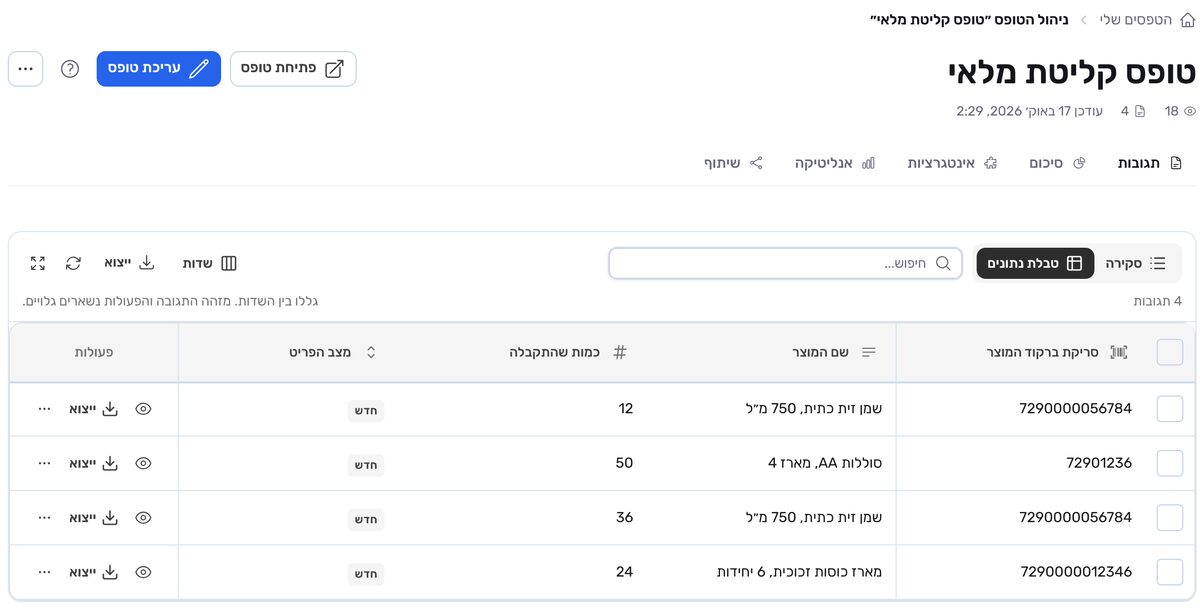Open row actions menu for barcode 7290000012346

click(44, 572)
